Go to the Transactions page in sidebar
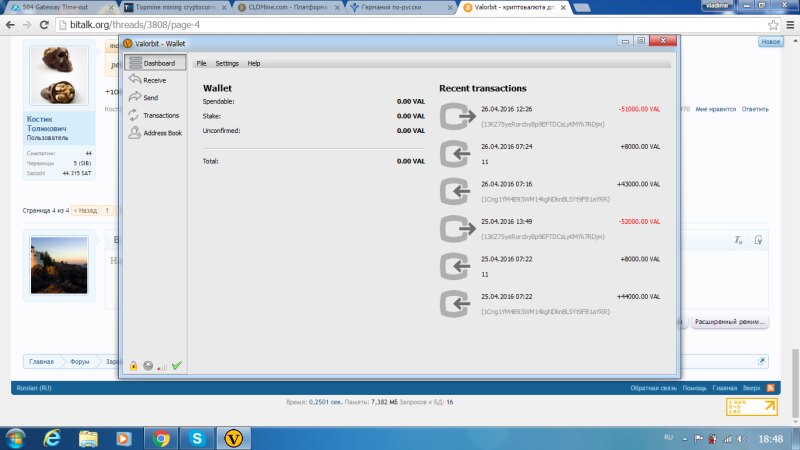The width and height of the screenshot is (800, 450). (159, 115)
